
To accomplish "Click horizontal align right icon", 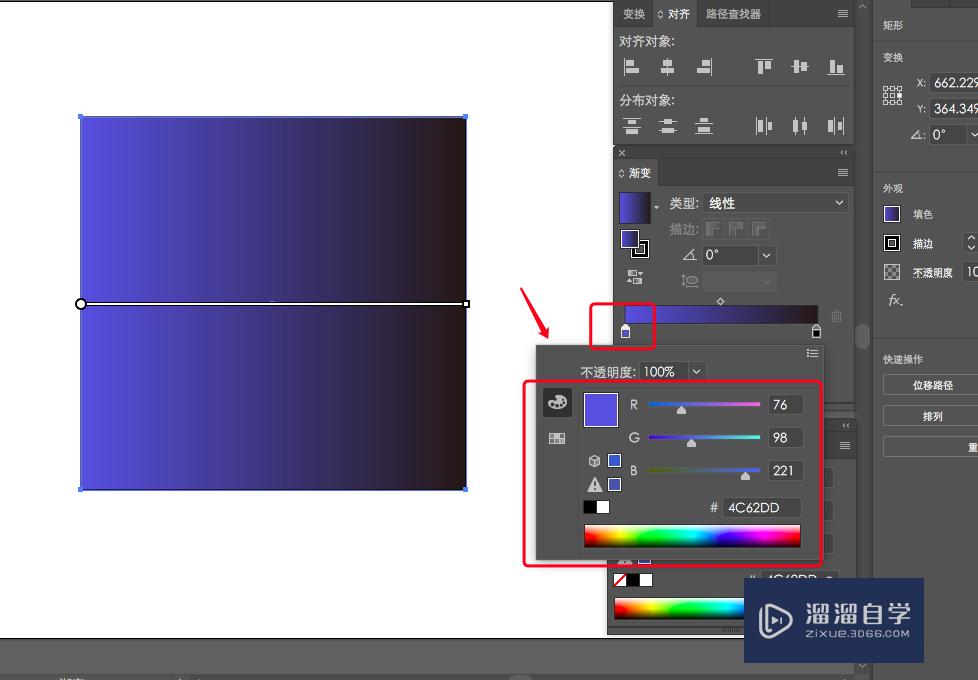I will [705, 67].
